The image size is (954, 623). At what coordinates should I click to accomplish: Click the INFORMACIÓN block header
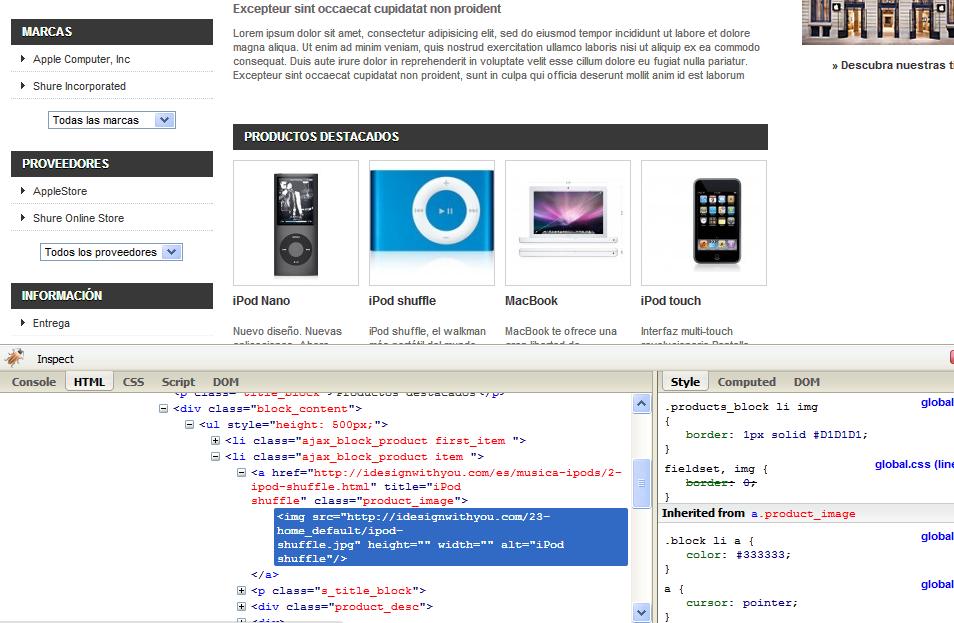click(x=112, y=296)
